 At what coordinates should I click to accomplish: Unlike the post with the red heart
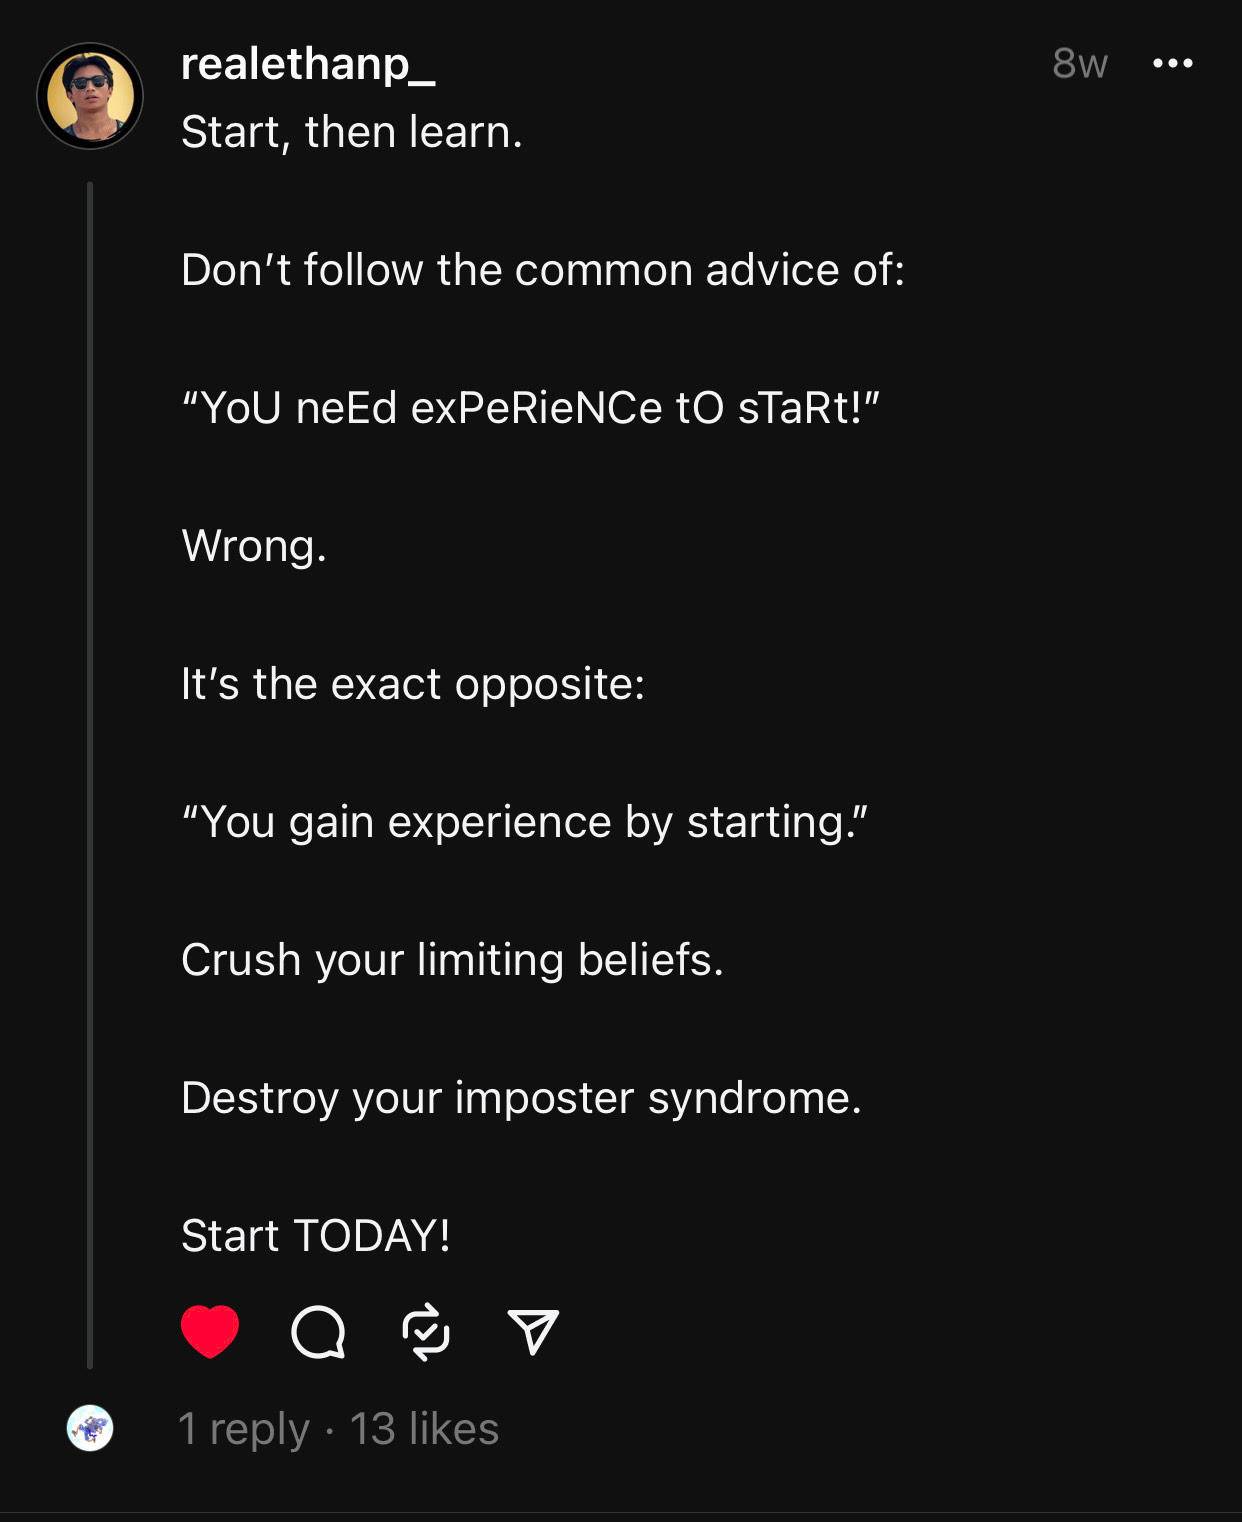click(210, 1331)
